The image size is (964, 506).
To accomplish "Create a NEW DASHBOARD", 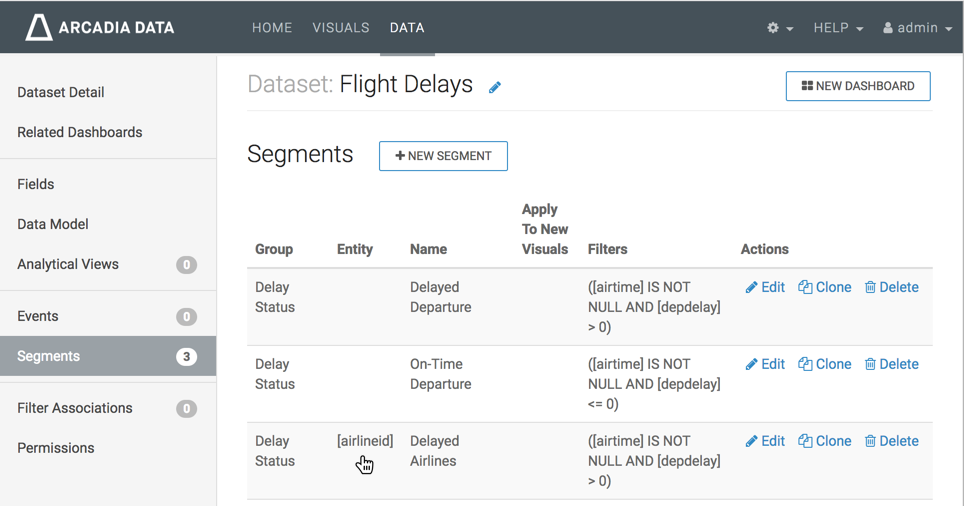I will (x=858, y=86).
